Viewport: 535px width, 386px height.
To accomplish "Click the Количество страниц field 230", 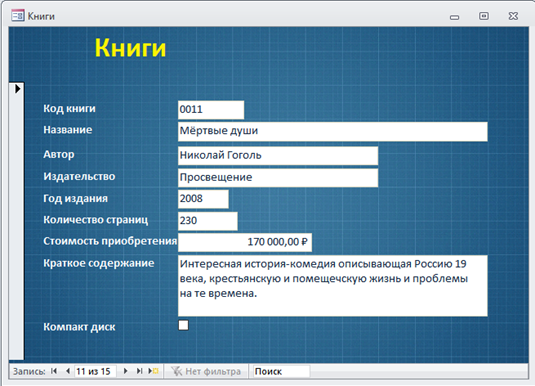I will click(x=207, y=221).
